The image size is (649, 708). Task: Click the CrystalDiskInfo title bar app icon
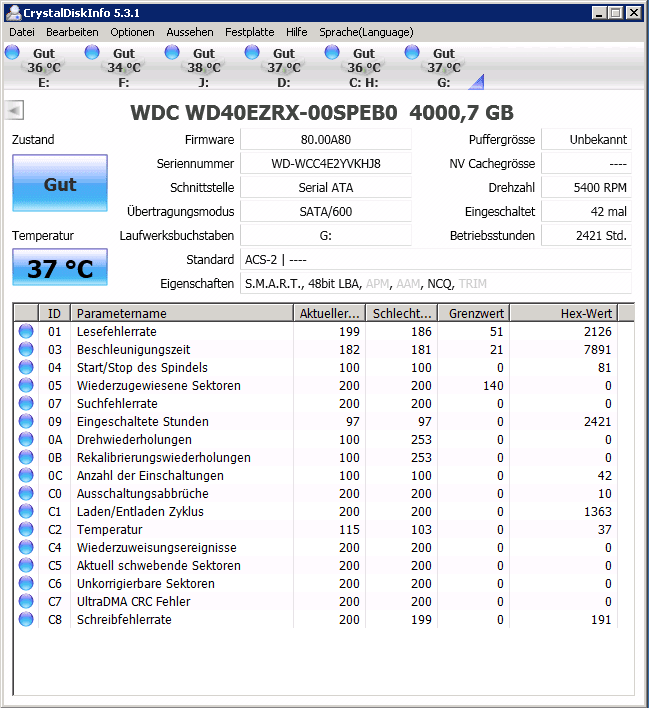[x=14, y=13]
